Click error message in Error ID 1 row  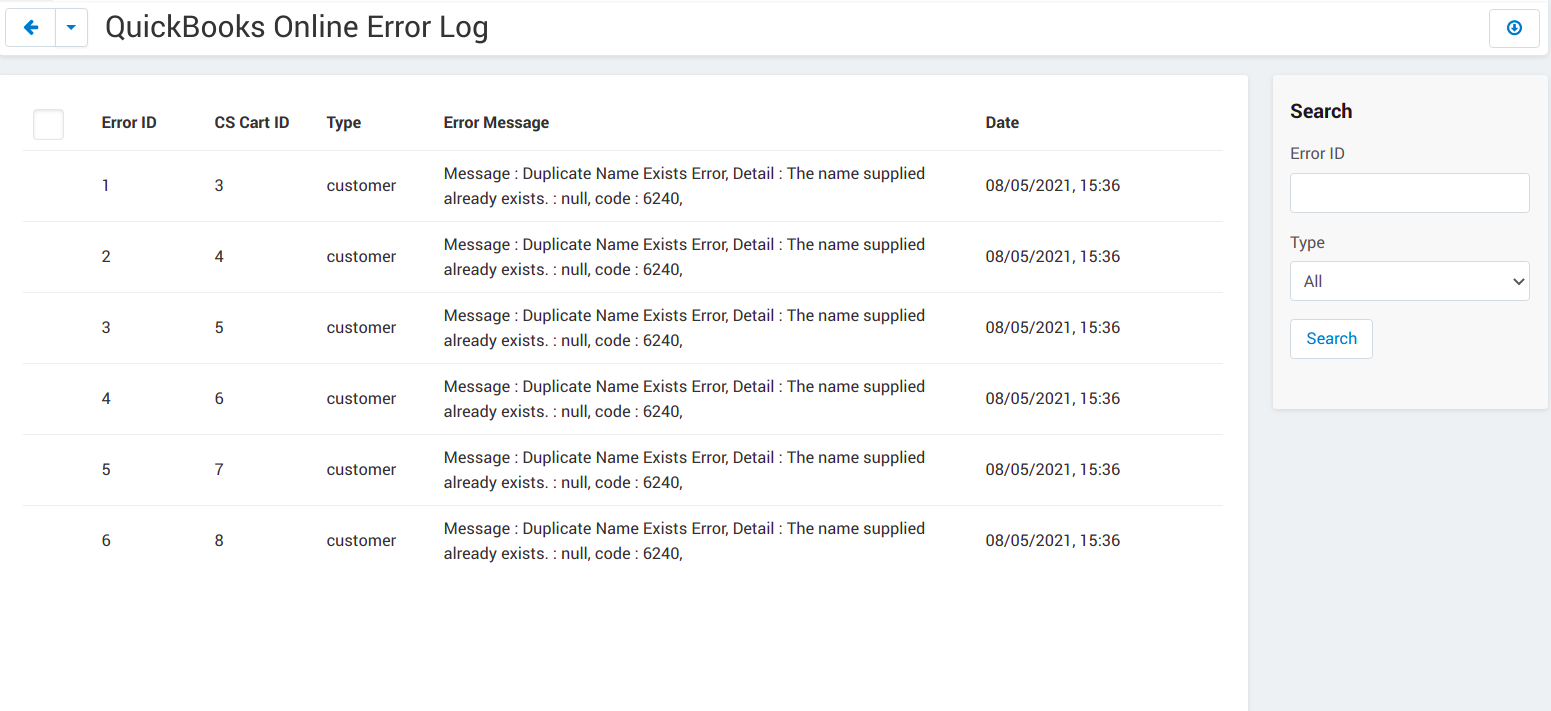click(684, 186)
